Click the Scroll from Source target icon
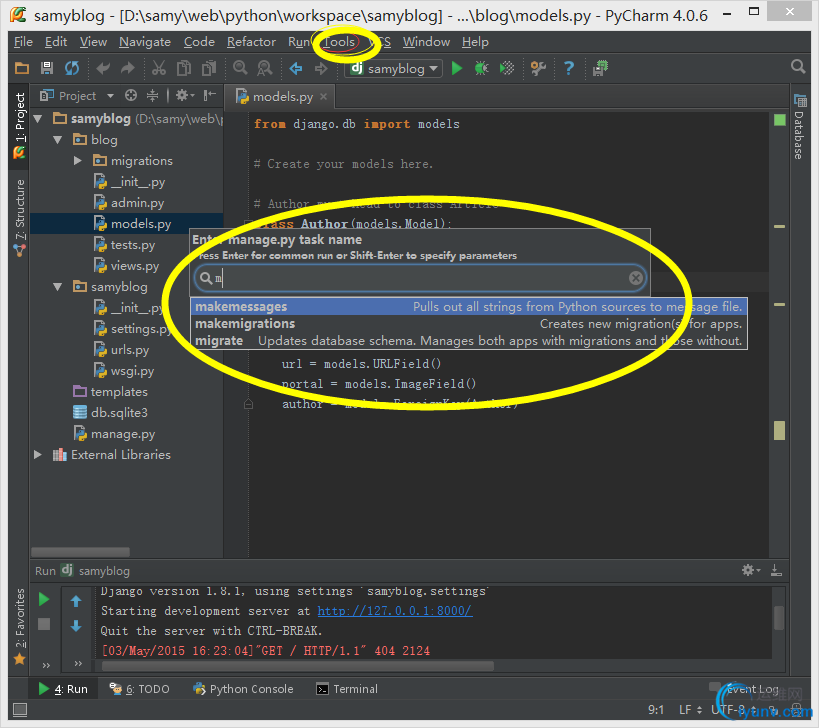The image size is (819, 728). (131, 96)
